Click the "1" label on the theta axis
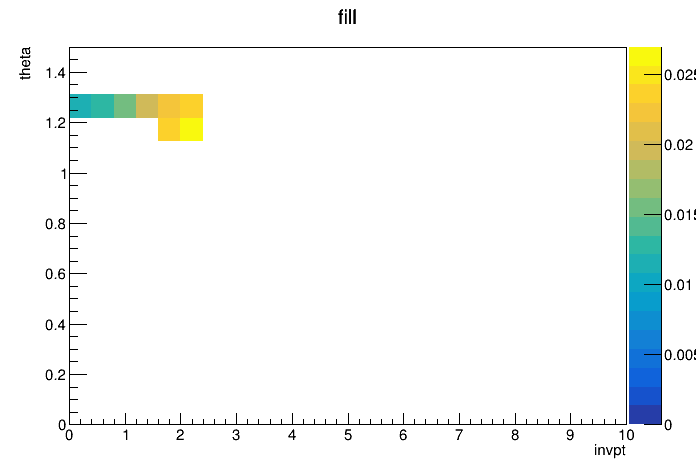Image resolution: width=696 pixels, height=472 pixels. [63, 174]
